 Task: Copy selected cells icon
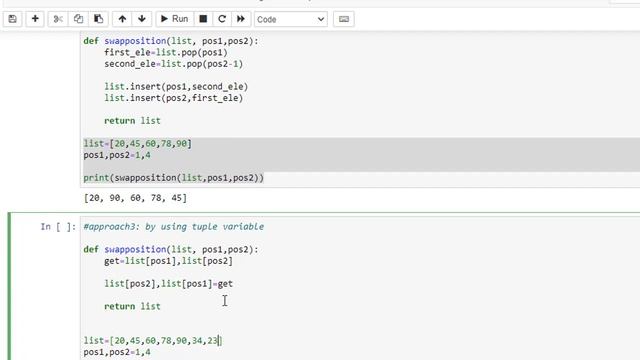78,19
